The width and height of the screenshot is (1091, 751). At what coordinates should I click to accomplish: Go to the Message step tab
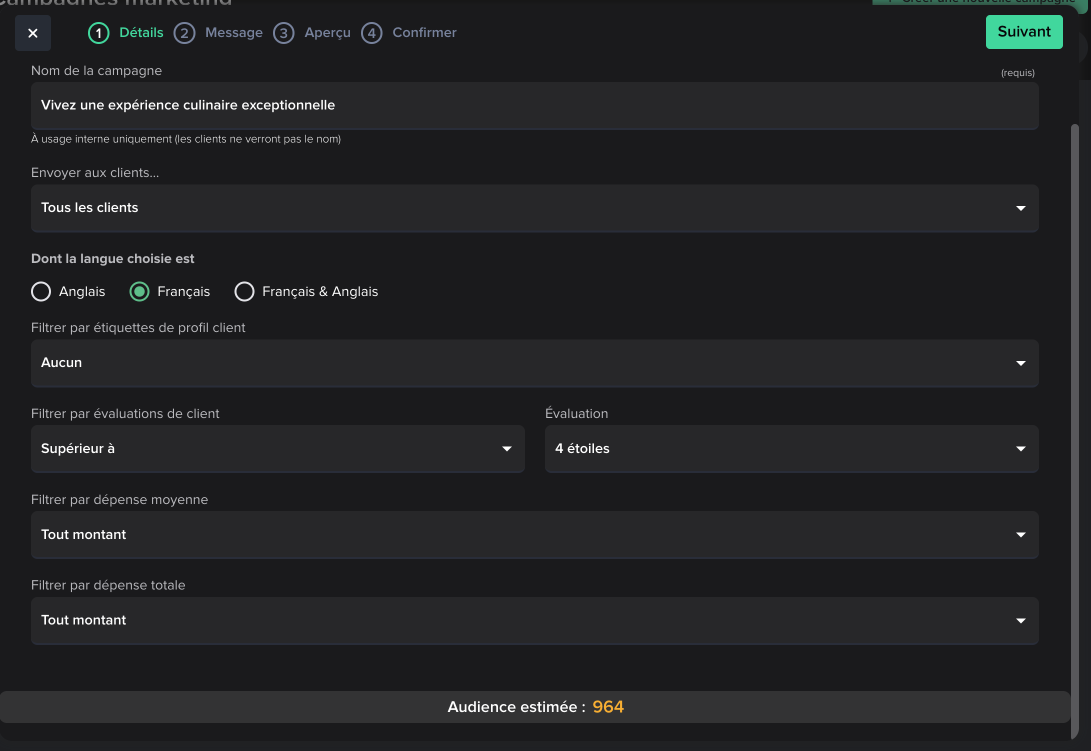click(233, 33)
